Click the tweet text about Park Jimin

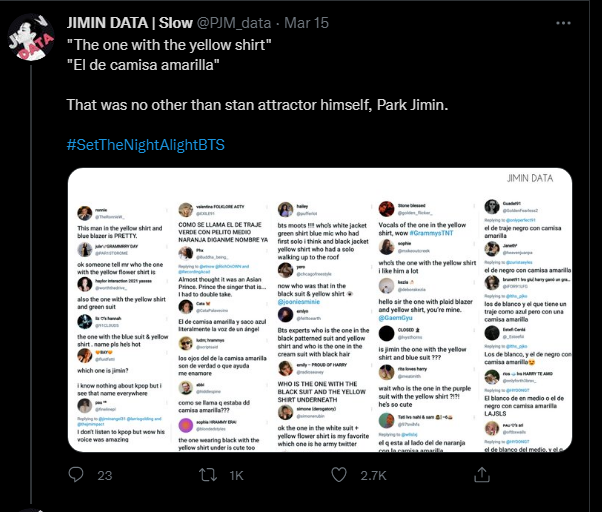pos(257,105)
